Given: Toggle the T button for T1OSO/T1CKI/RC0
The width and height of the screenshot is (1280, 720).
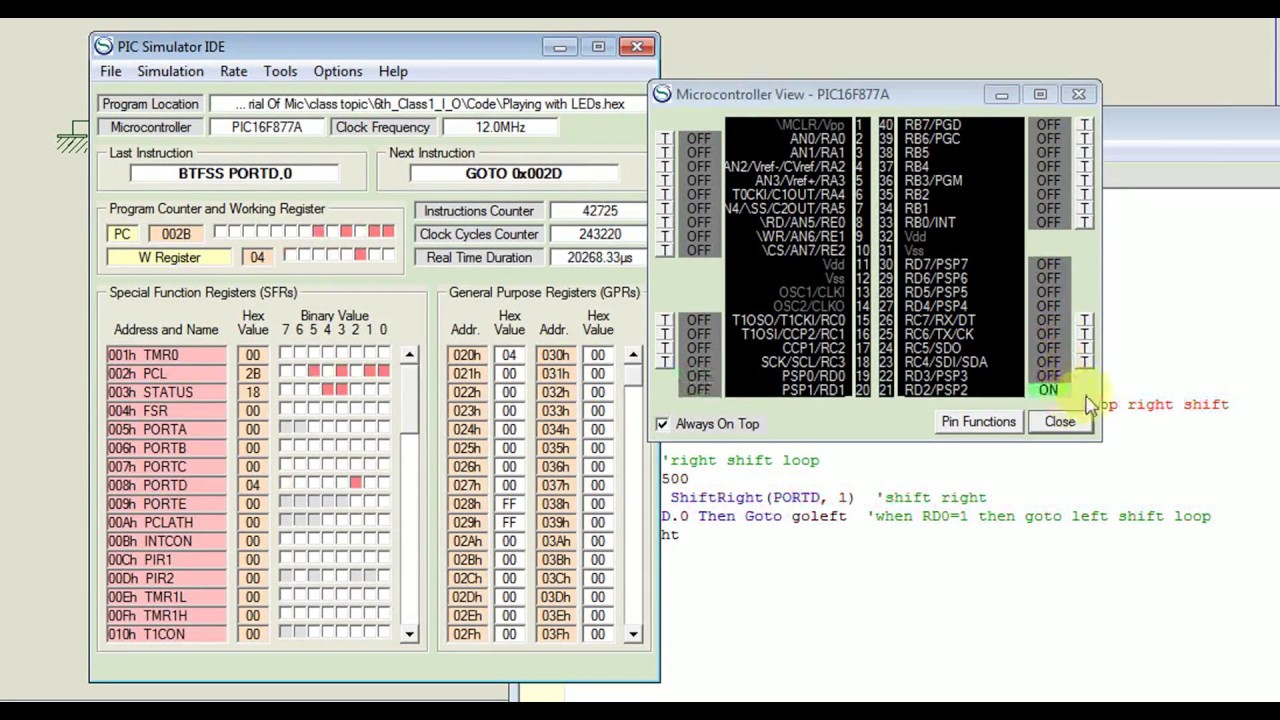Looking at the screenshot, I should pos(665,320).
